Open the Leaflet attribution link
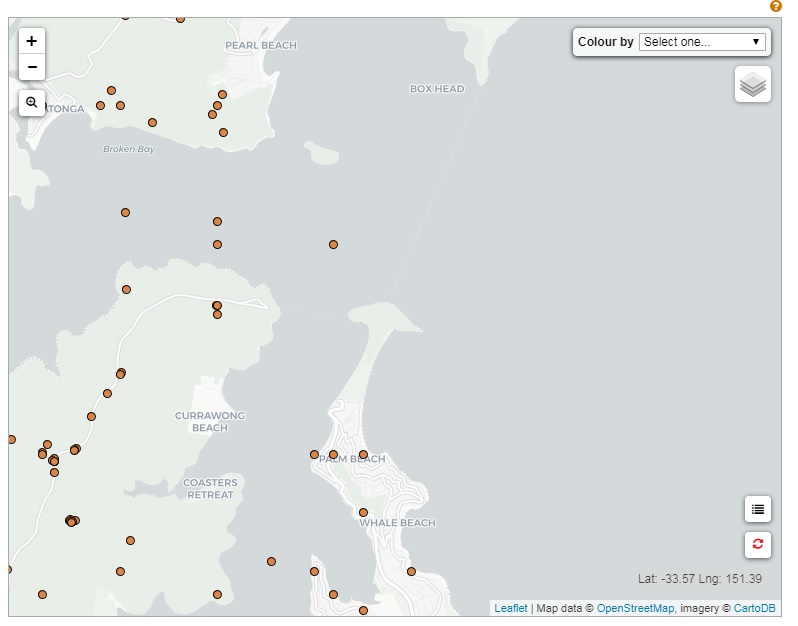Image resolution: width=798 pixels, height=626 pixels. coord(511,608)
